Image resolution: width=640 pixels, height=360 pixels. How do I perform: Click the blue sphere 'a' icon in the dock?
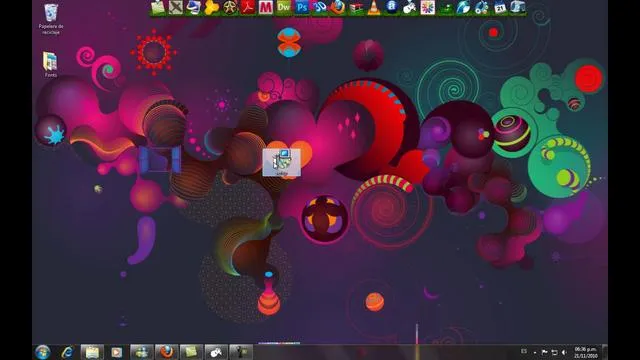(391, 7)
